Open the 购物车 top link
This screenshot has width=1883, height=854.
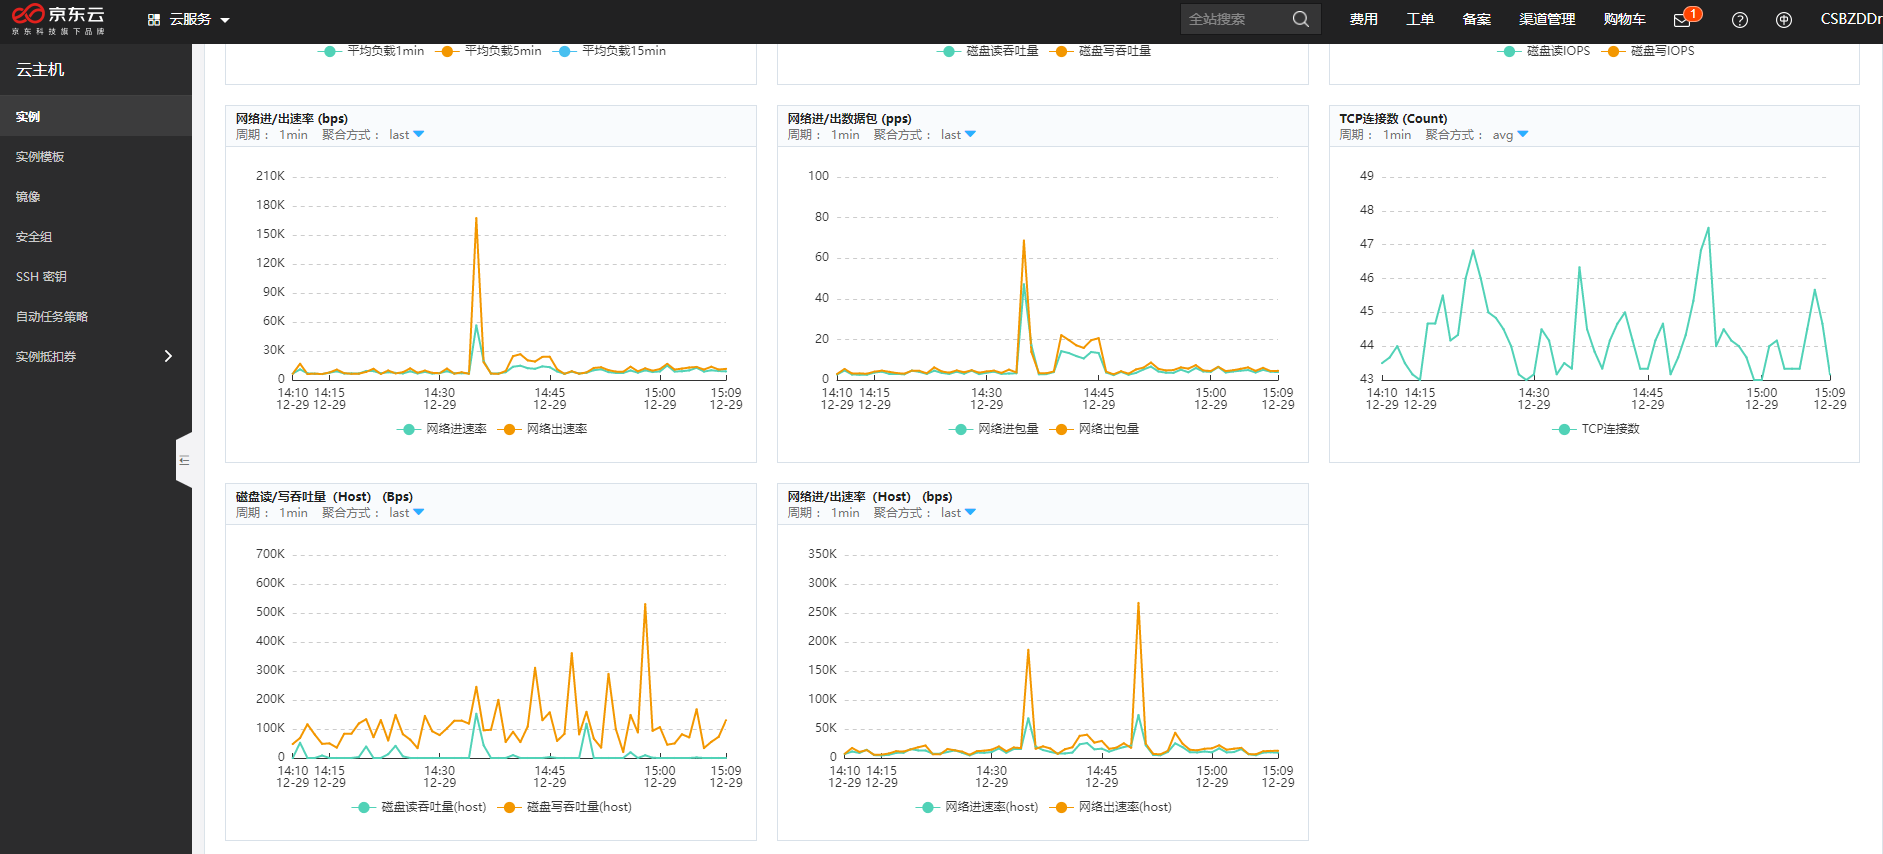pyautogui.click(x=1624, y=20)
